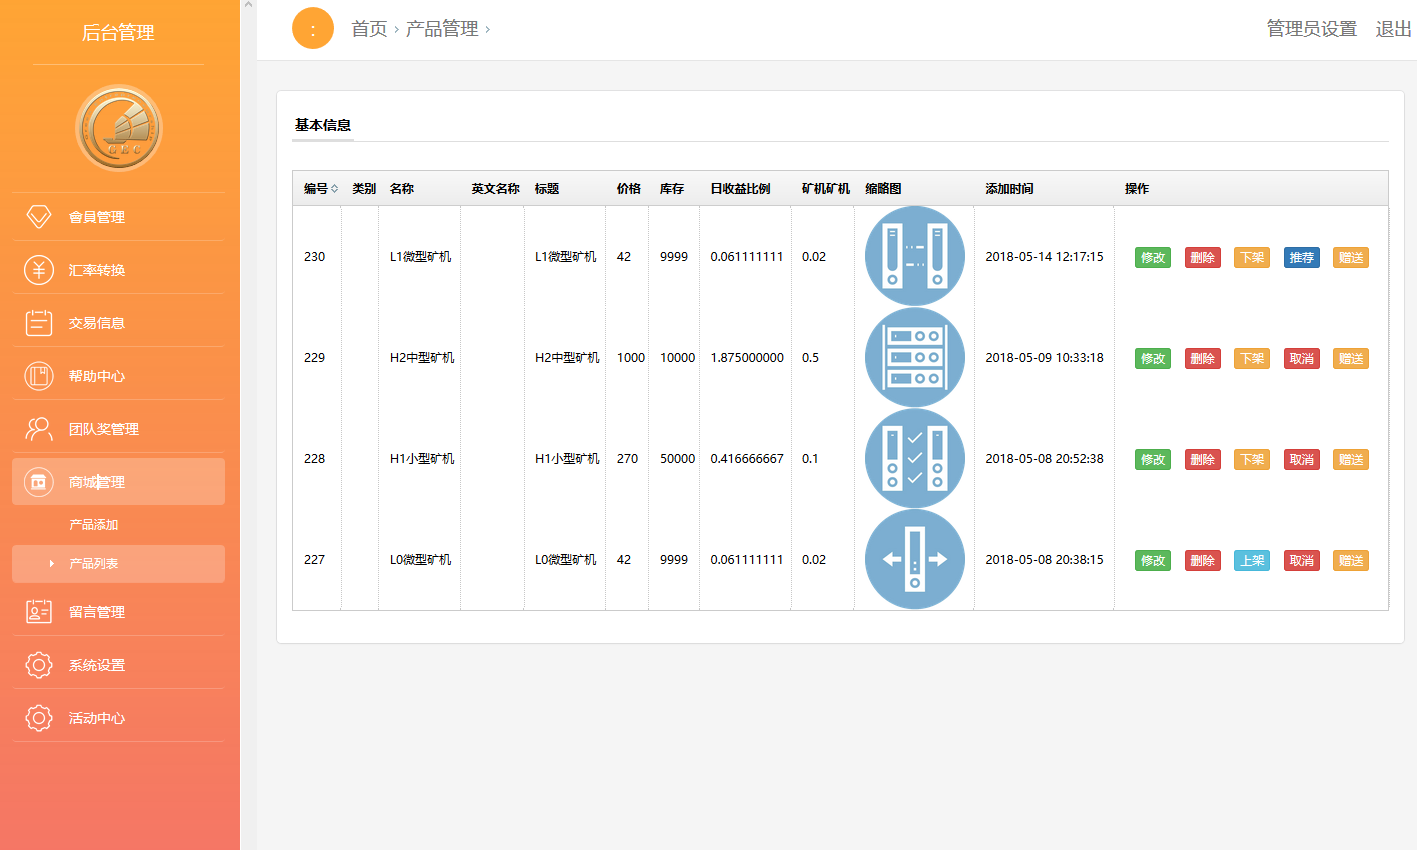Click the gear icon beside 活动中心
Screen dimensions: 1417x850
point(38,718)
